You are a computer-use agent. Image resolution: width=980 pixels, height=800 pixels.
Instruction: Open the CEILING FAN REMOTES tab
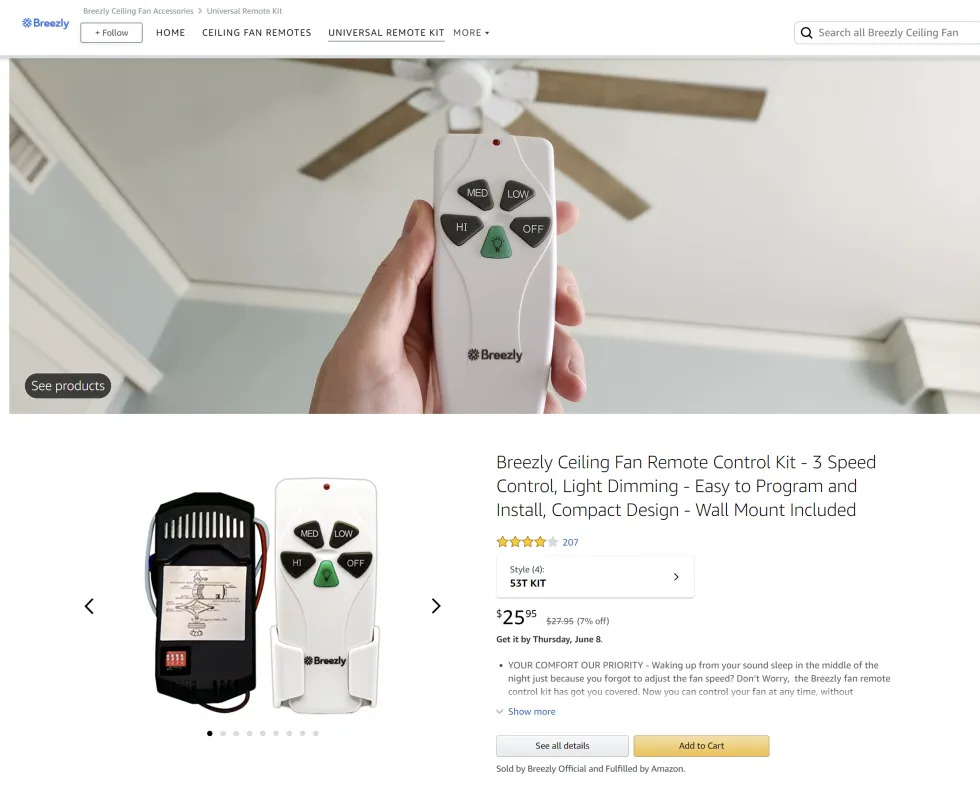(256, 32)
